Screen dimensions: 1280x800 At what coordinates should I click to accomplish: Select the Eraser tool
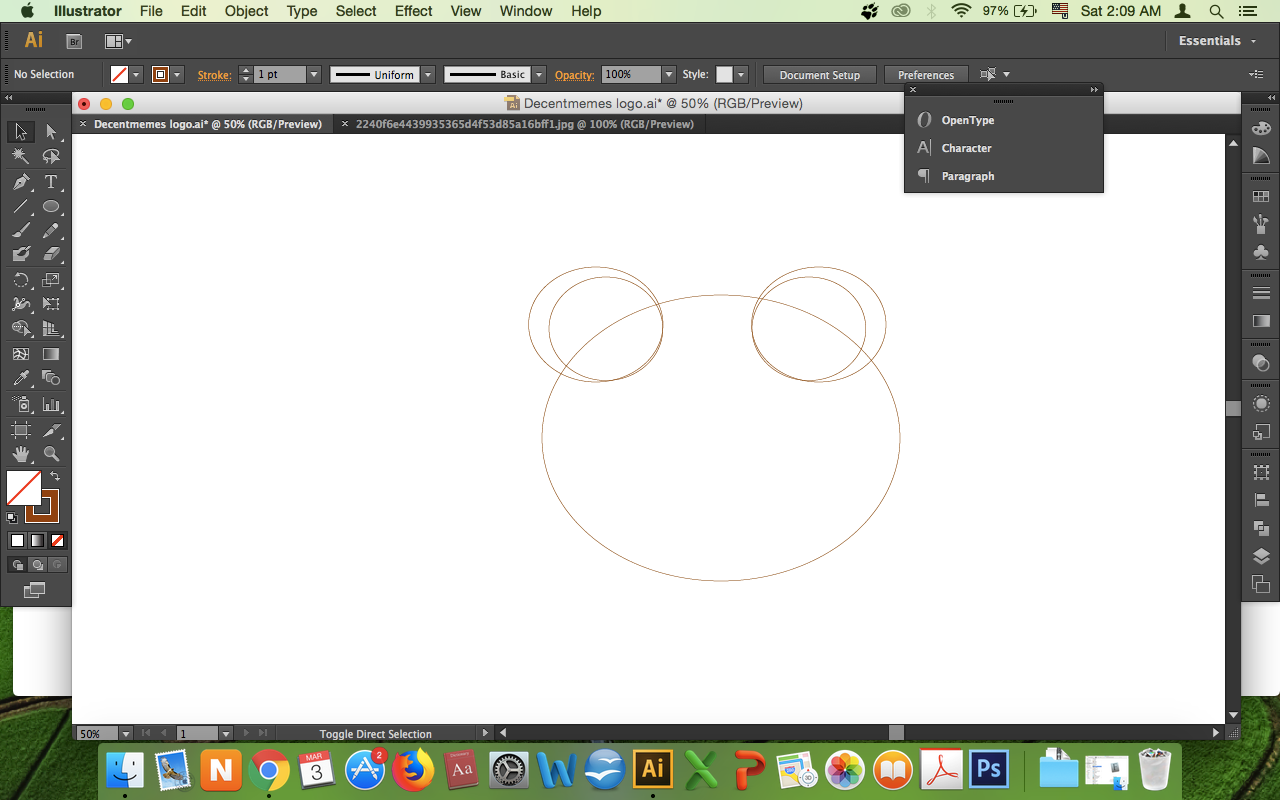click(51, 254)
